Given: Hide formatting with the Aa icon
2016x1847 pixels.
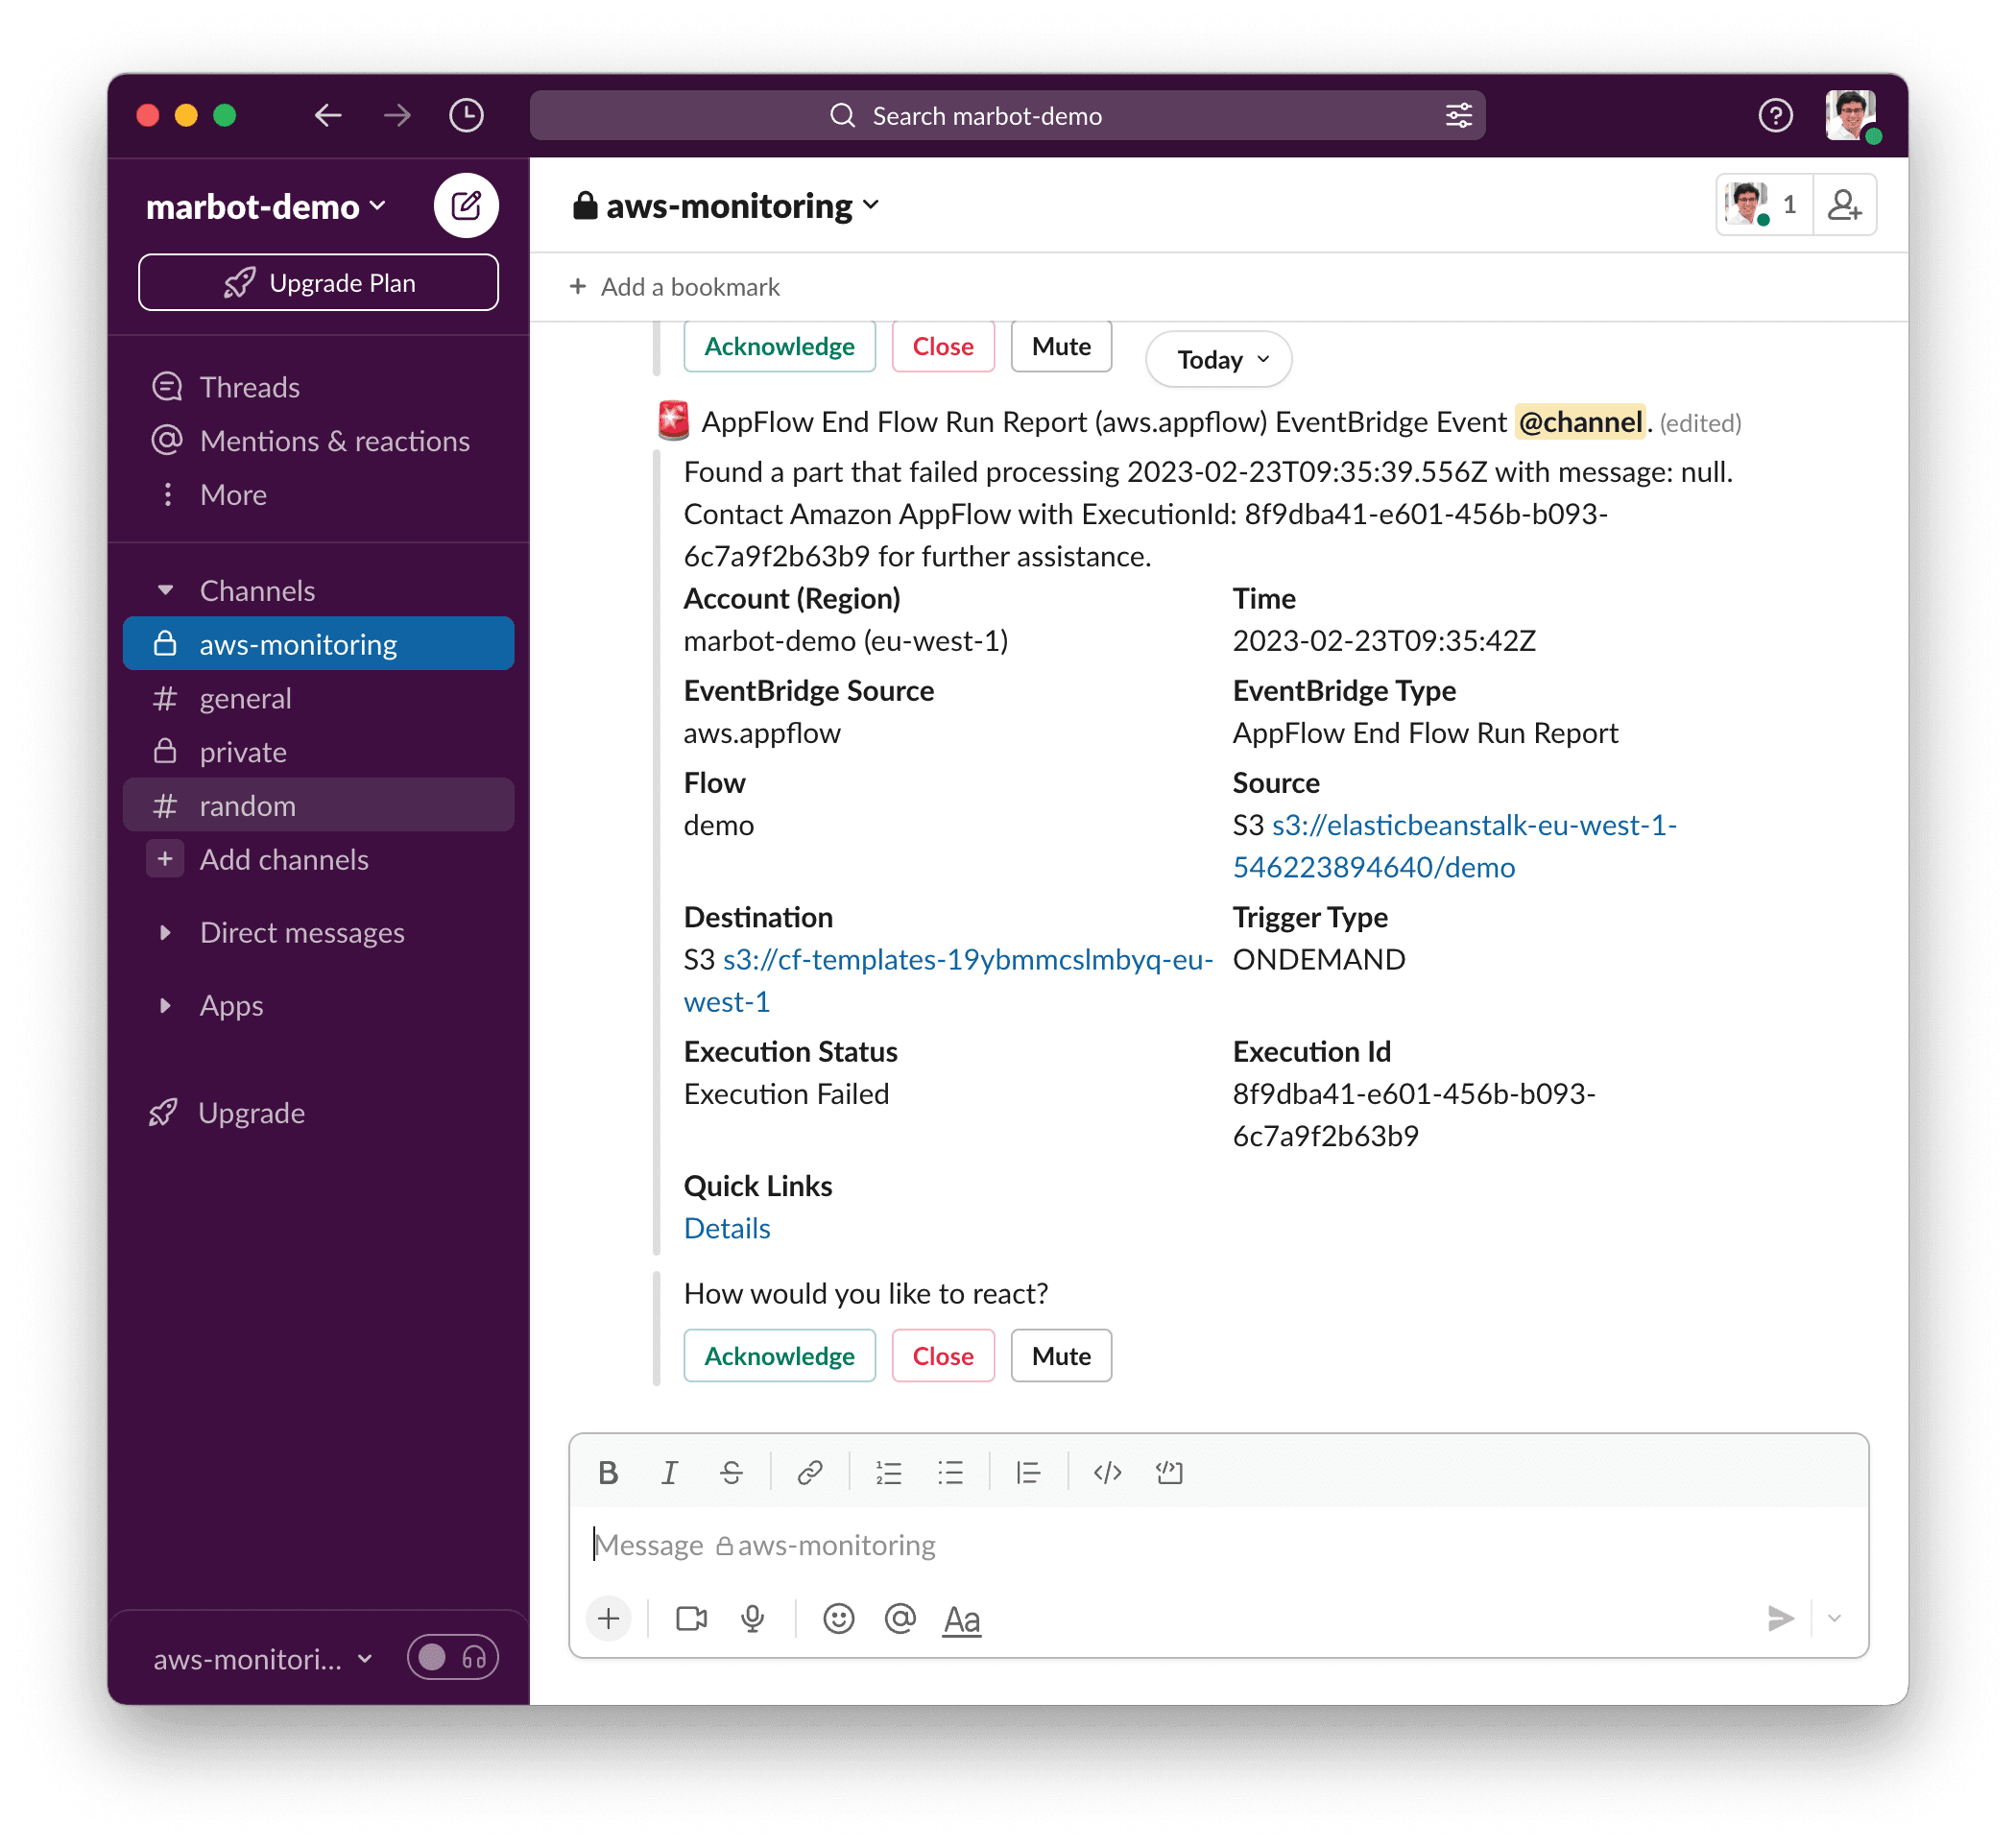Looking at the screenshot, I should (962, 1619).
